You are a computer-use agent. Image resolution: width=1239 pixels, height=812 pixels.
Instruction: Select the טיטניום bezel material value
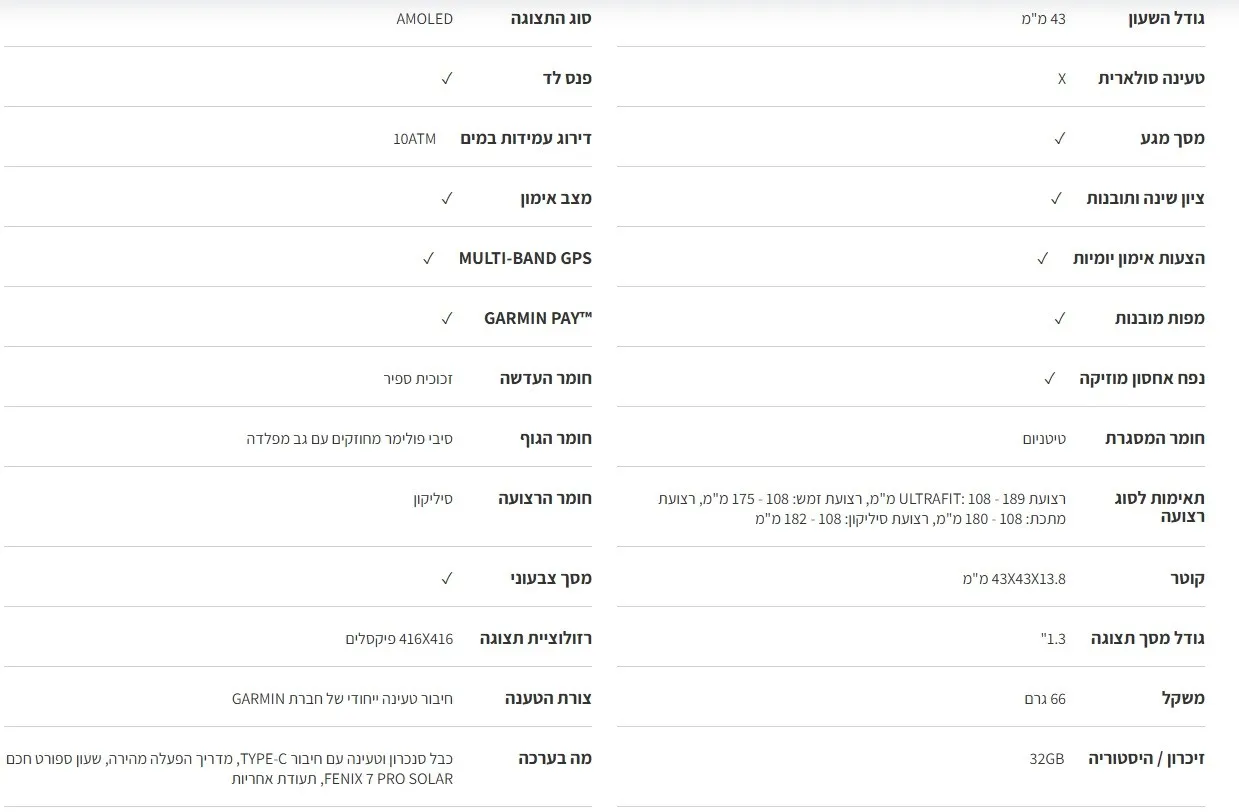pos(1043,438)
